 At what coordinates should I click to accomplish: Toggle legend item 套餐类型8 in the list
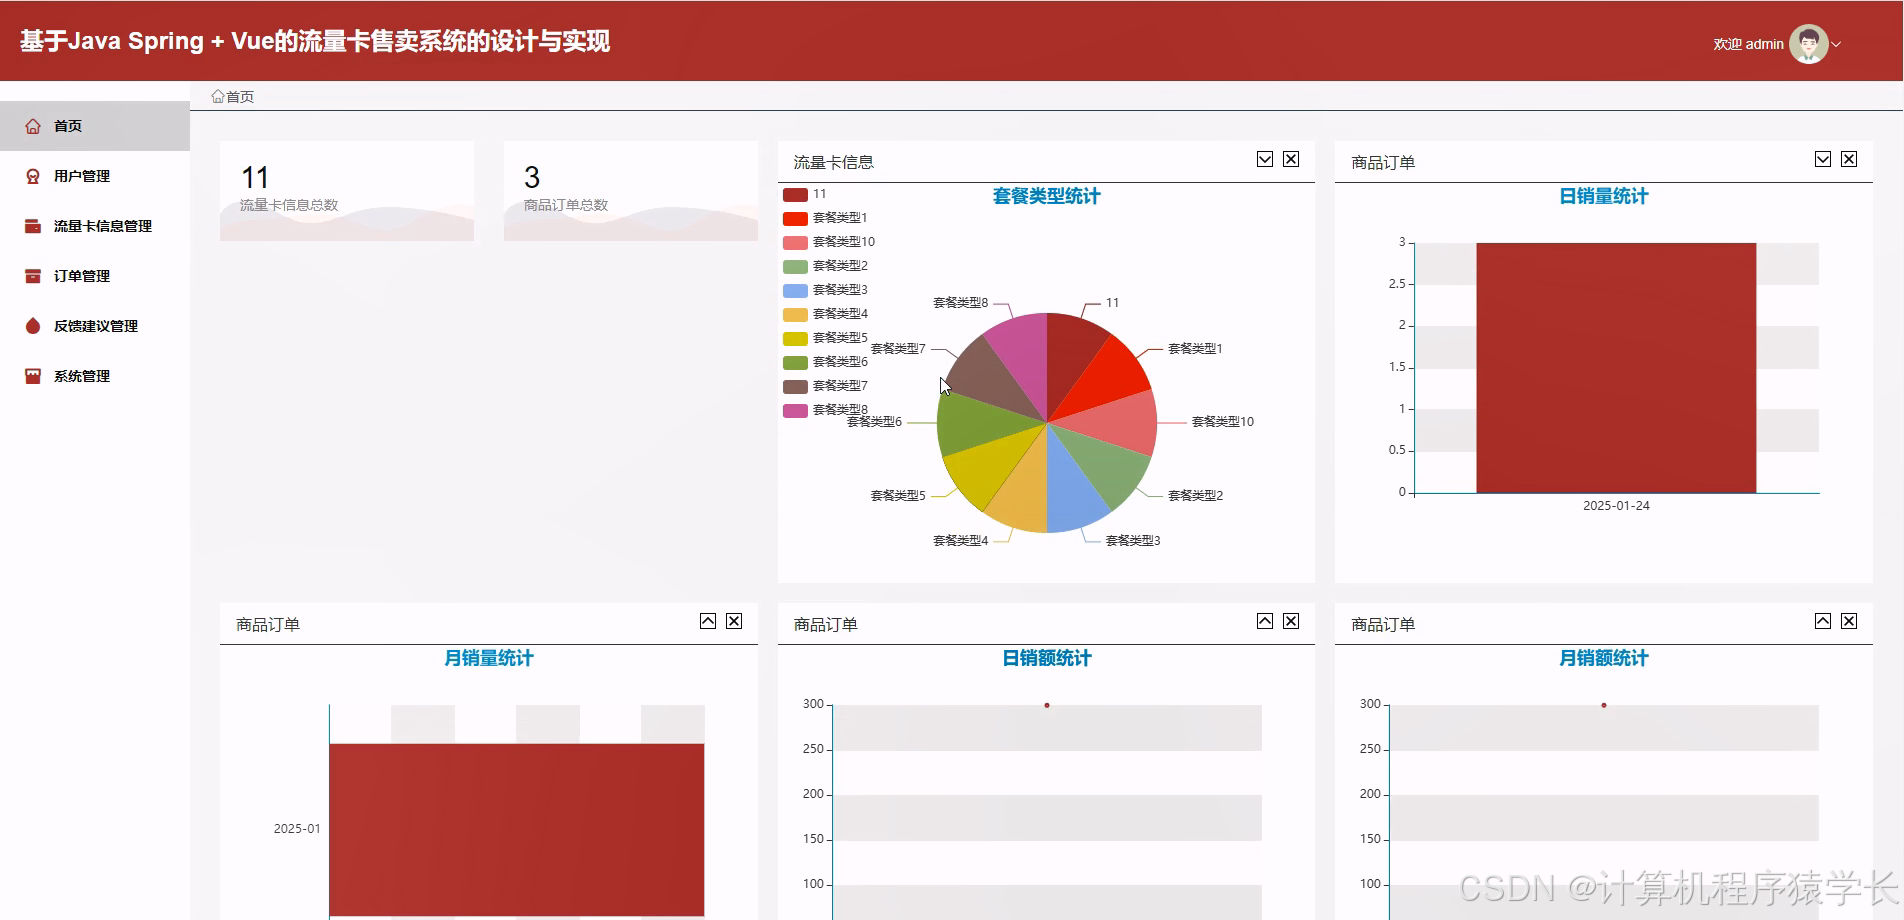tap(825, 410)
